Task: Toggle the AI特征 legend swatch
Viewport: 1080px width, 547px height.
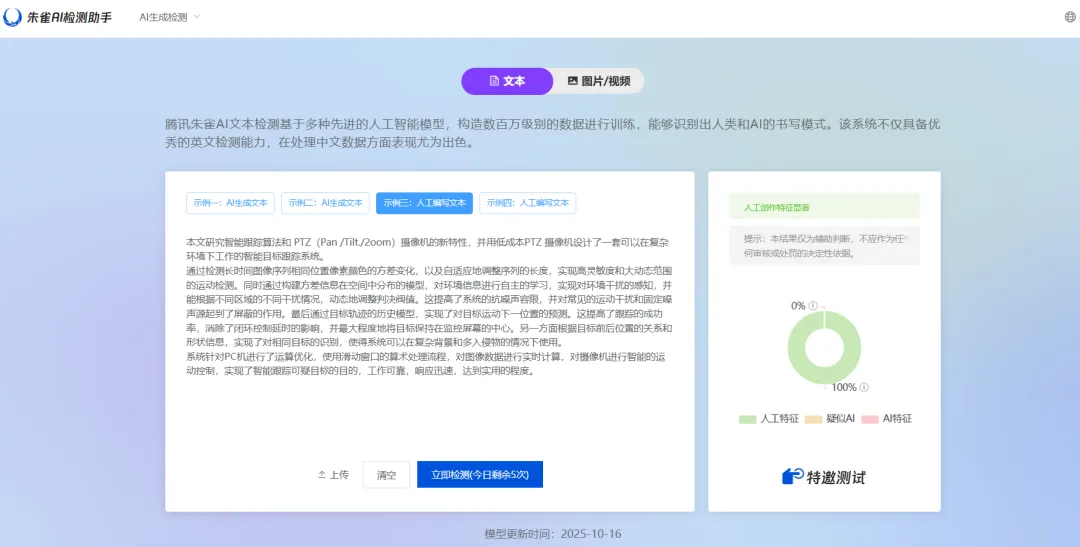Action: (870, 419)
